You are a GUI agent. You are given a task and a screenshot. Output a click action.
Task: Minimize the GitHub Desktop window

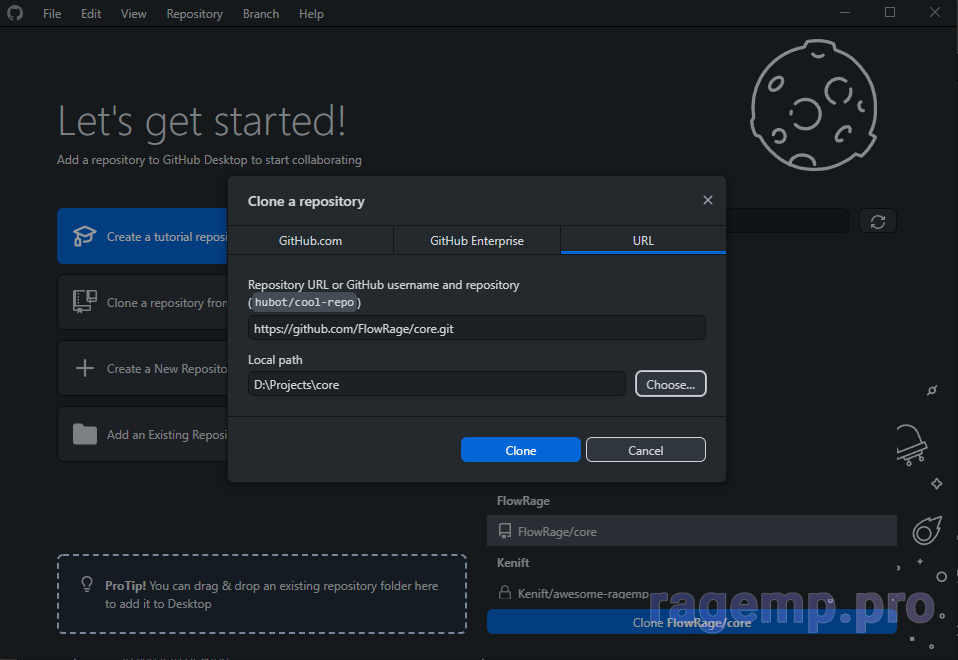pos(845,13)
